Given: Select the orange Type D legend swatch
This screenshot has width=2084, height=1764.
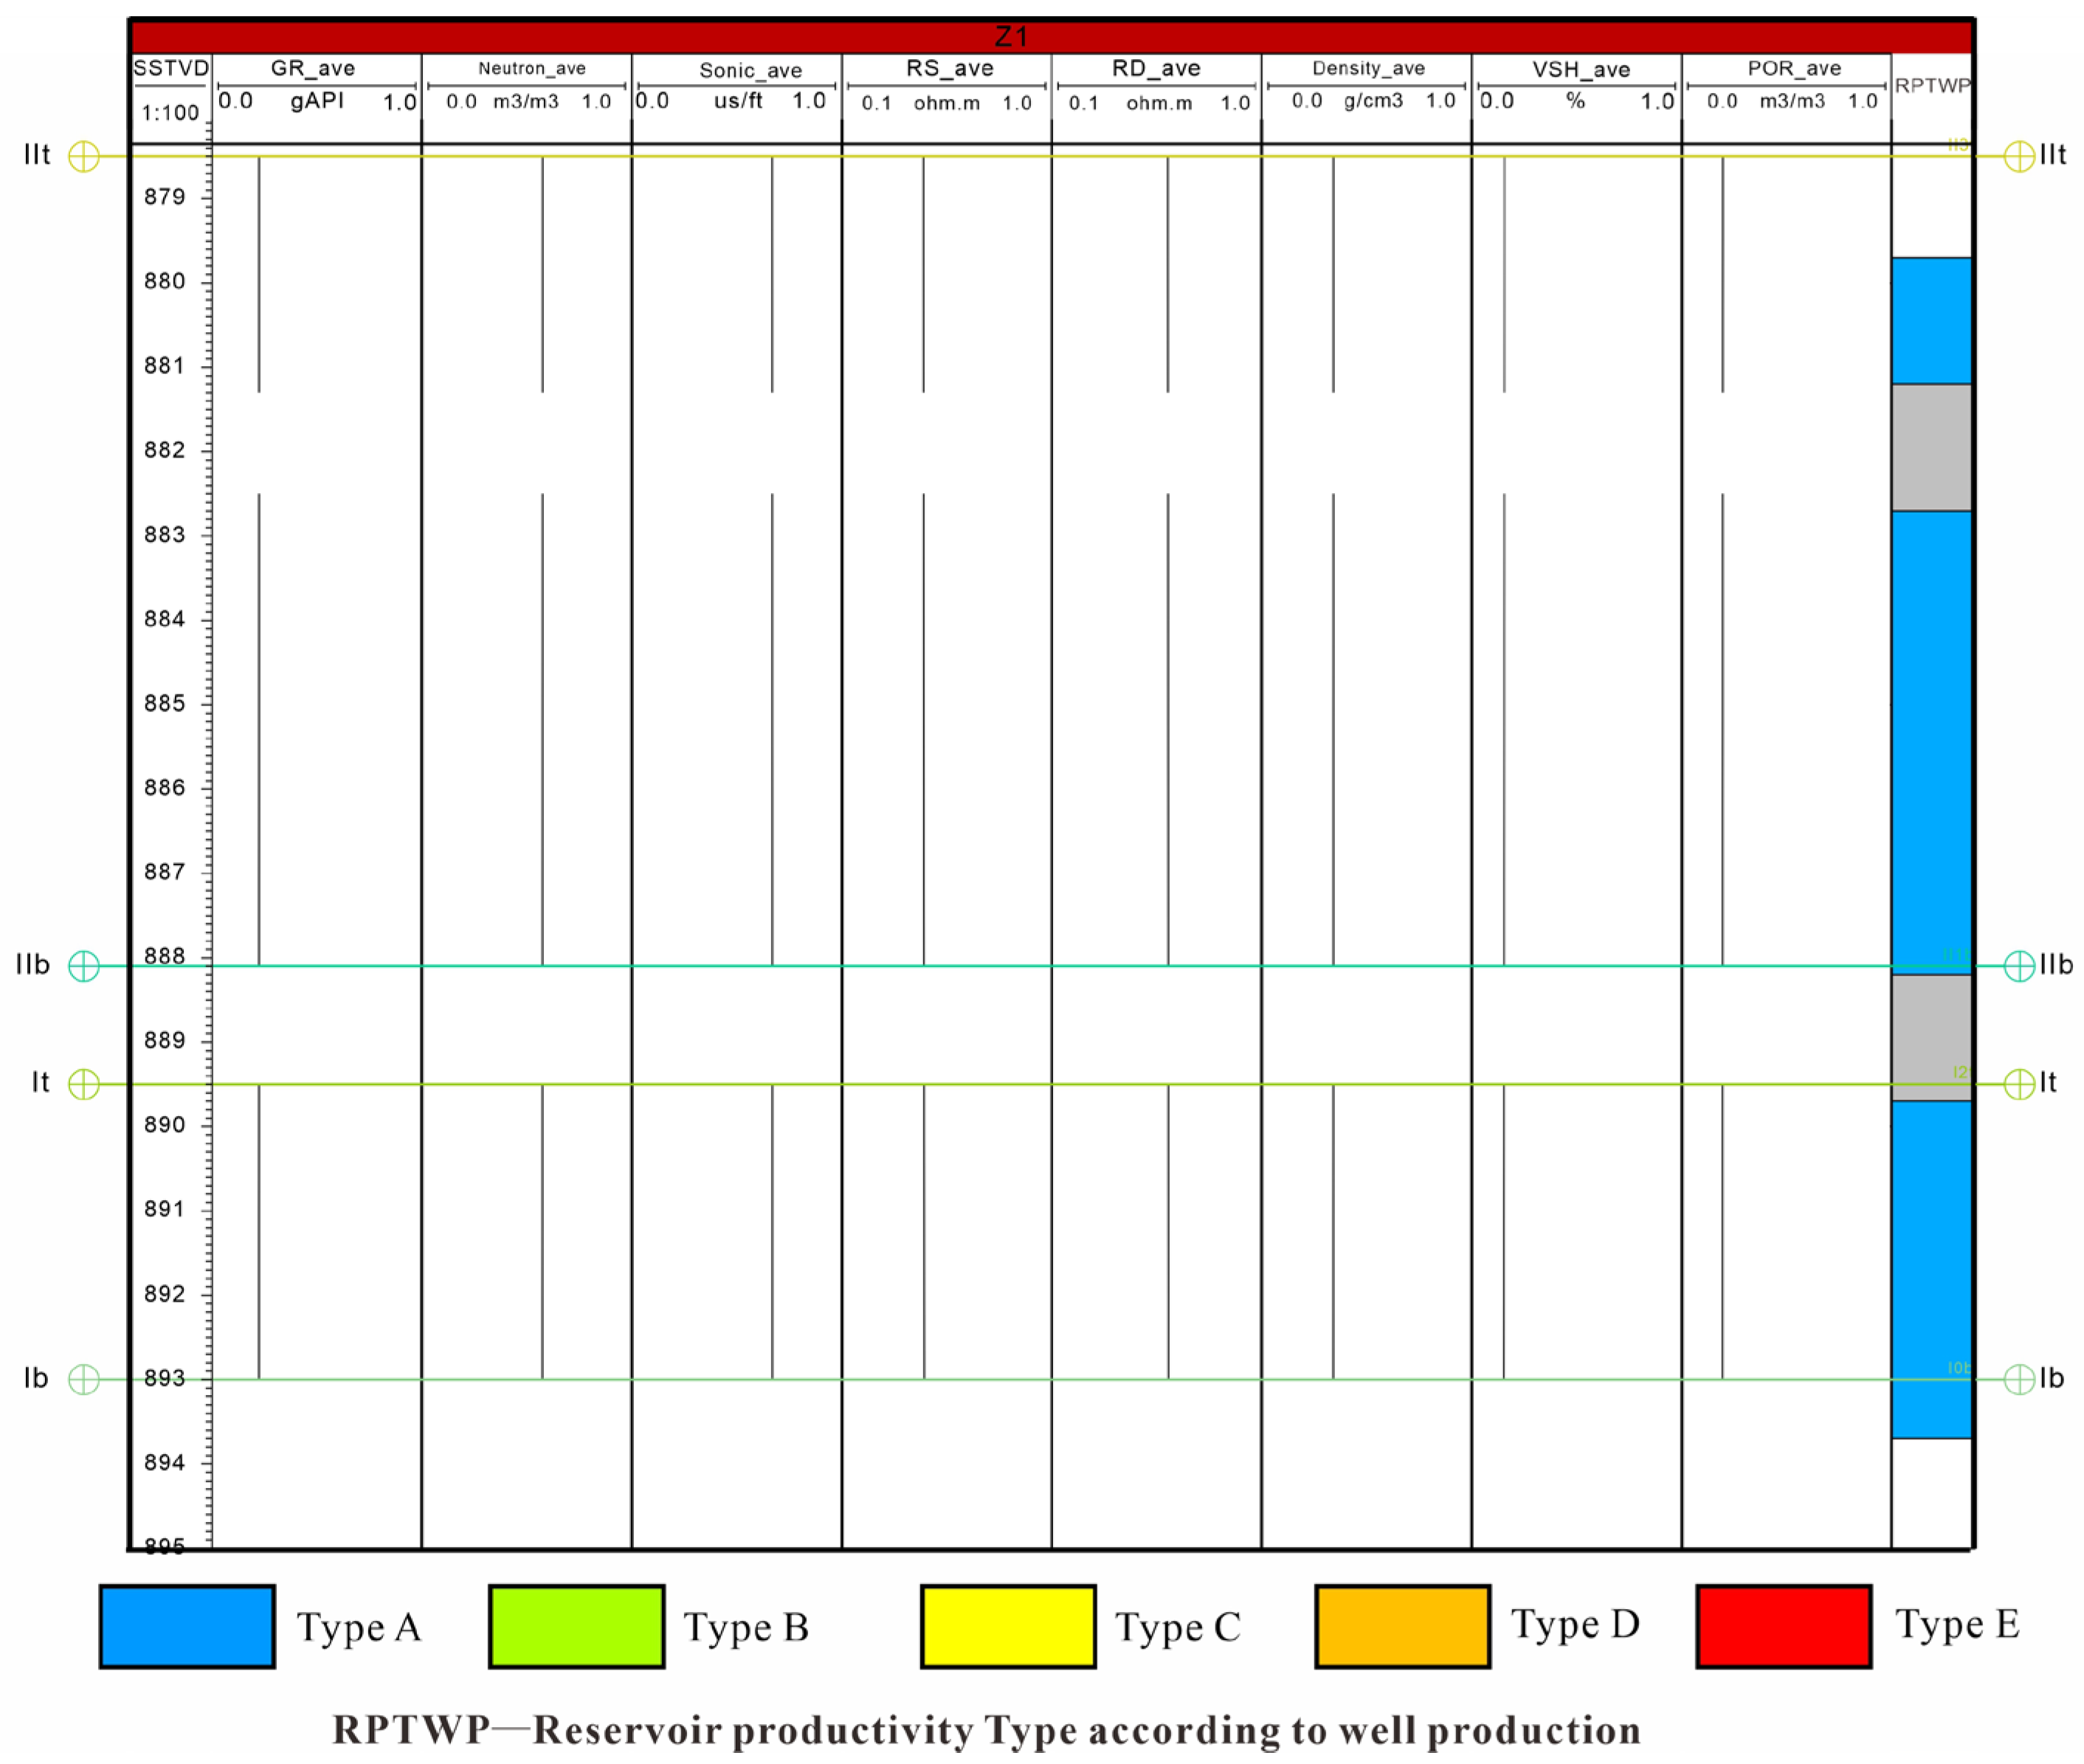Looking at the screenshot, I should [x=1402, y=1626].
